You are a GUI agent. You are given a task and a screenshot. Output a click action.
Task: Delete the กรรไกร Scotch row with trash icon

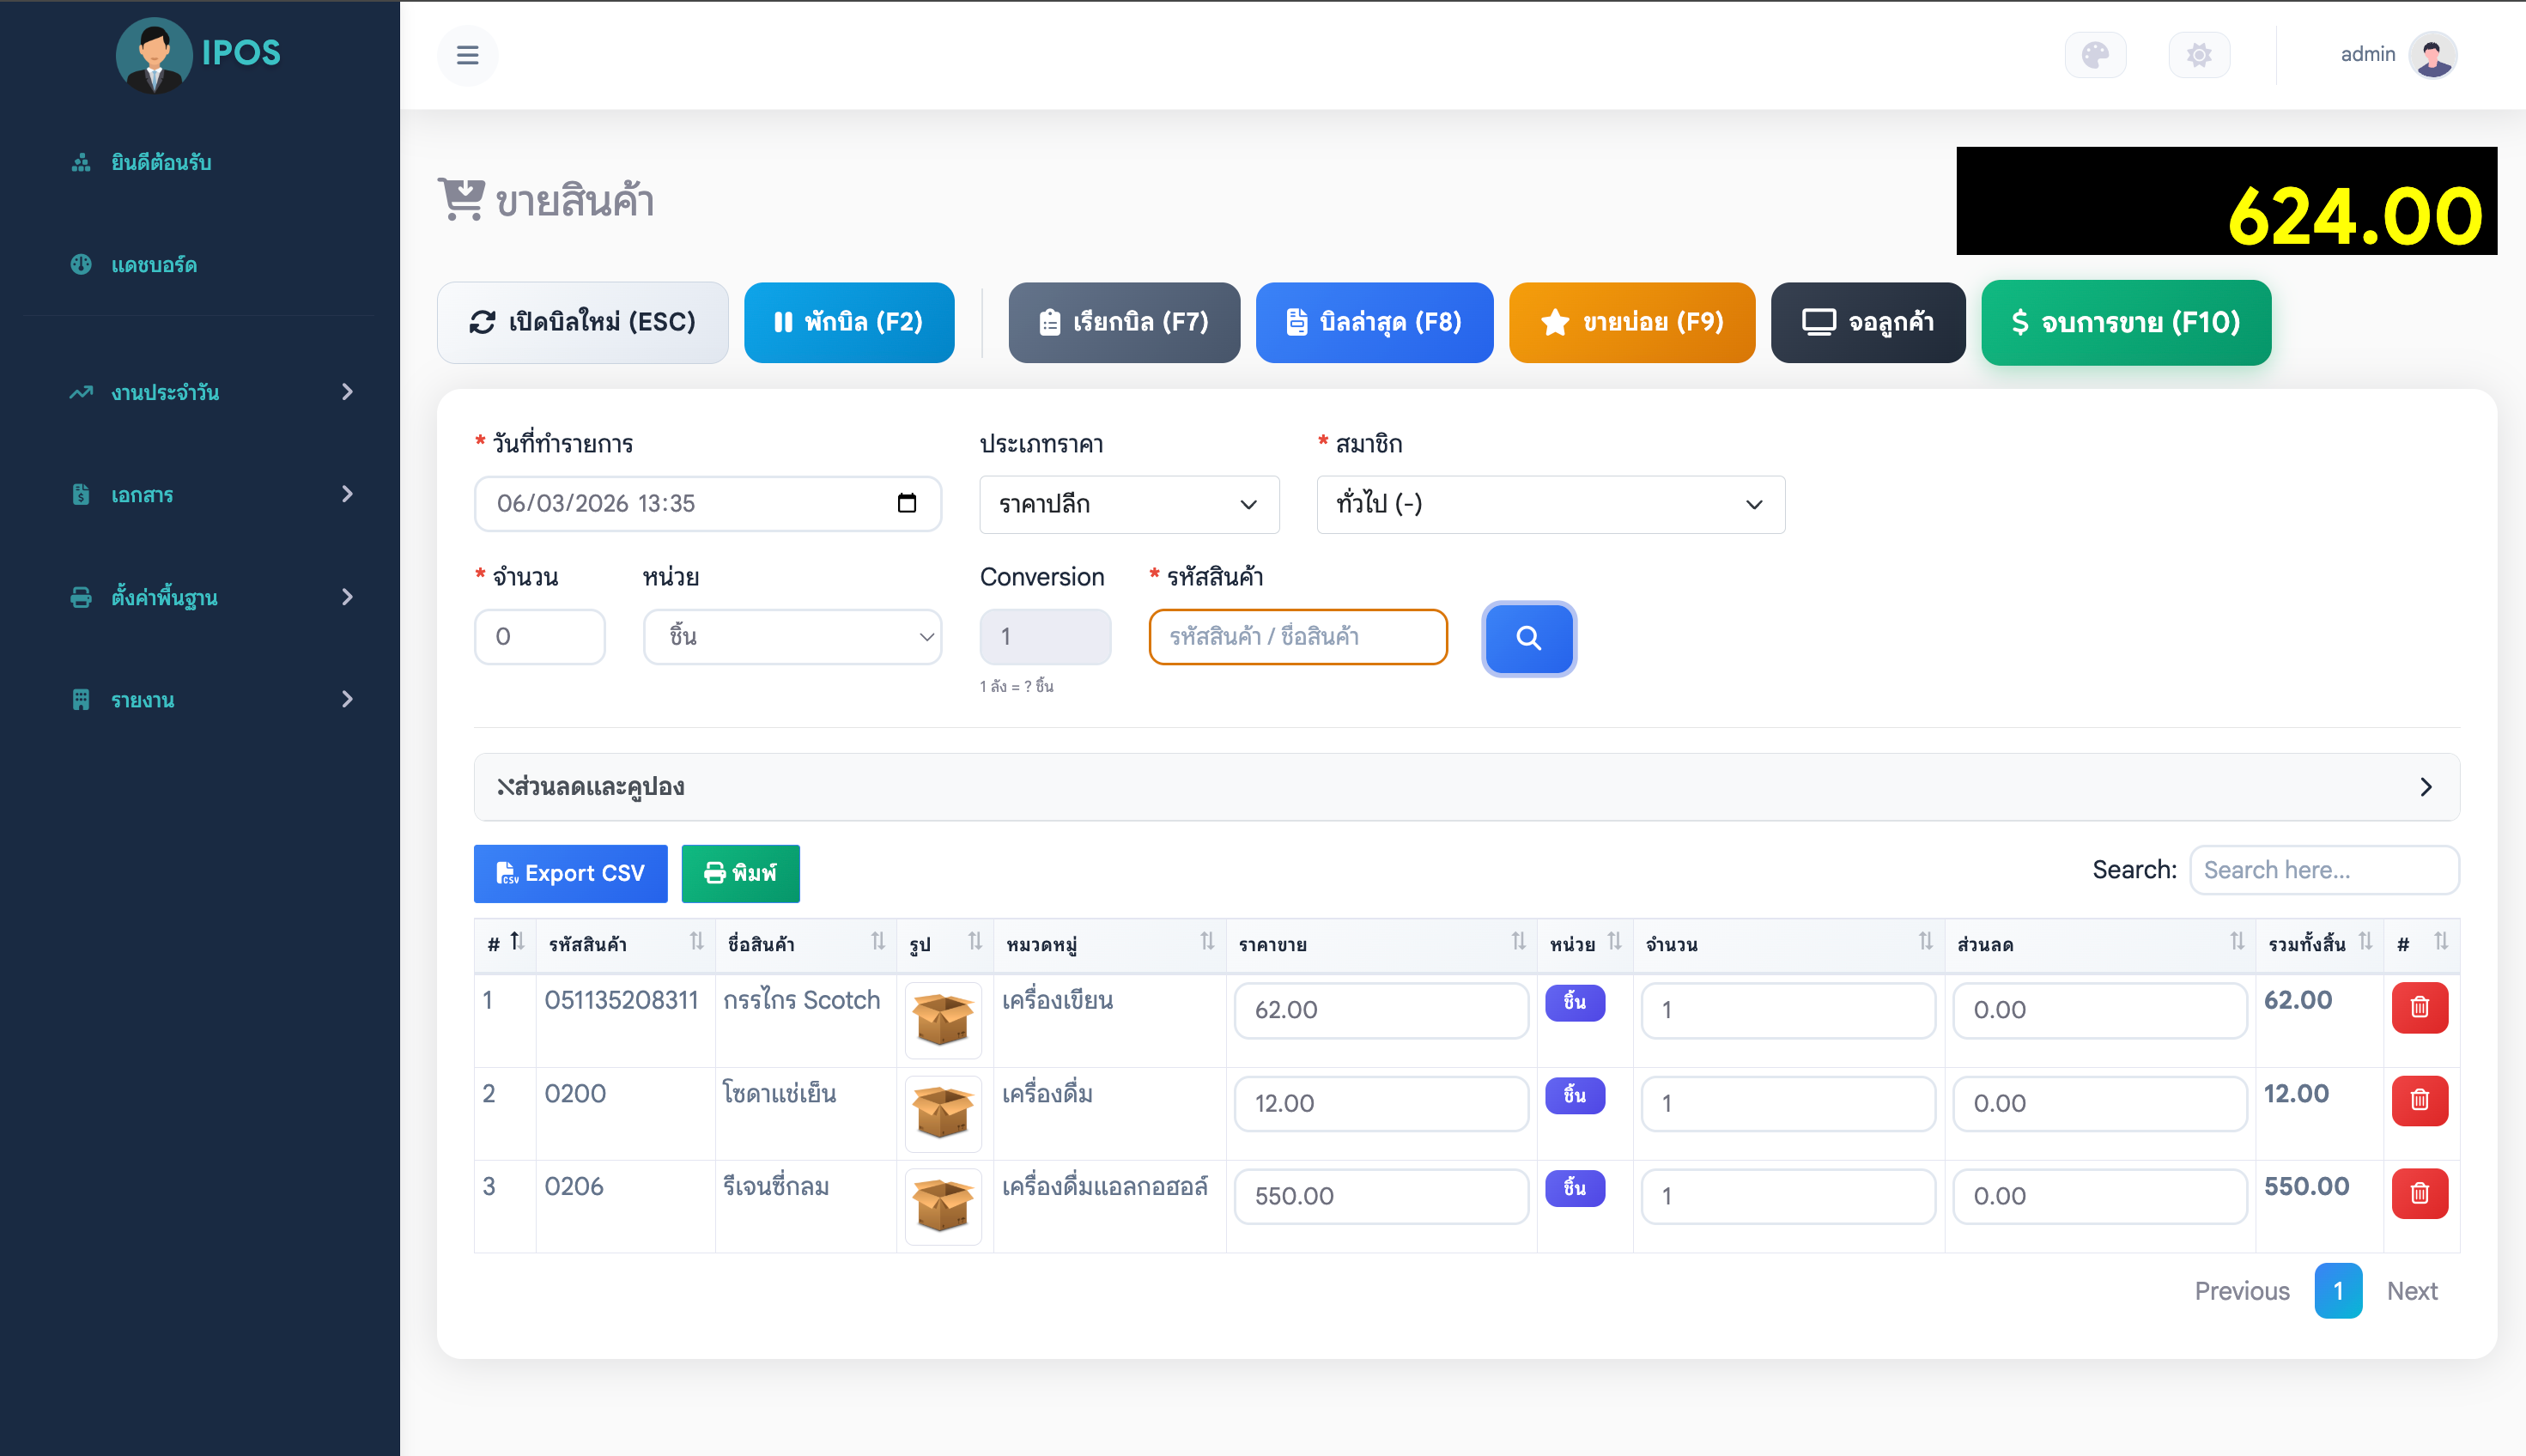(x=2419, y=1007)
